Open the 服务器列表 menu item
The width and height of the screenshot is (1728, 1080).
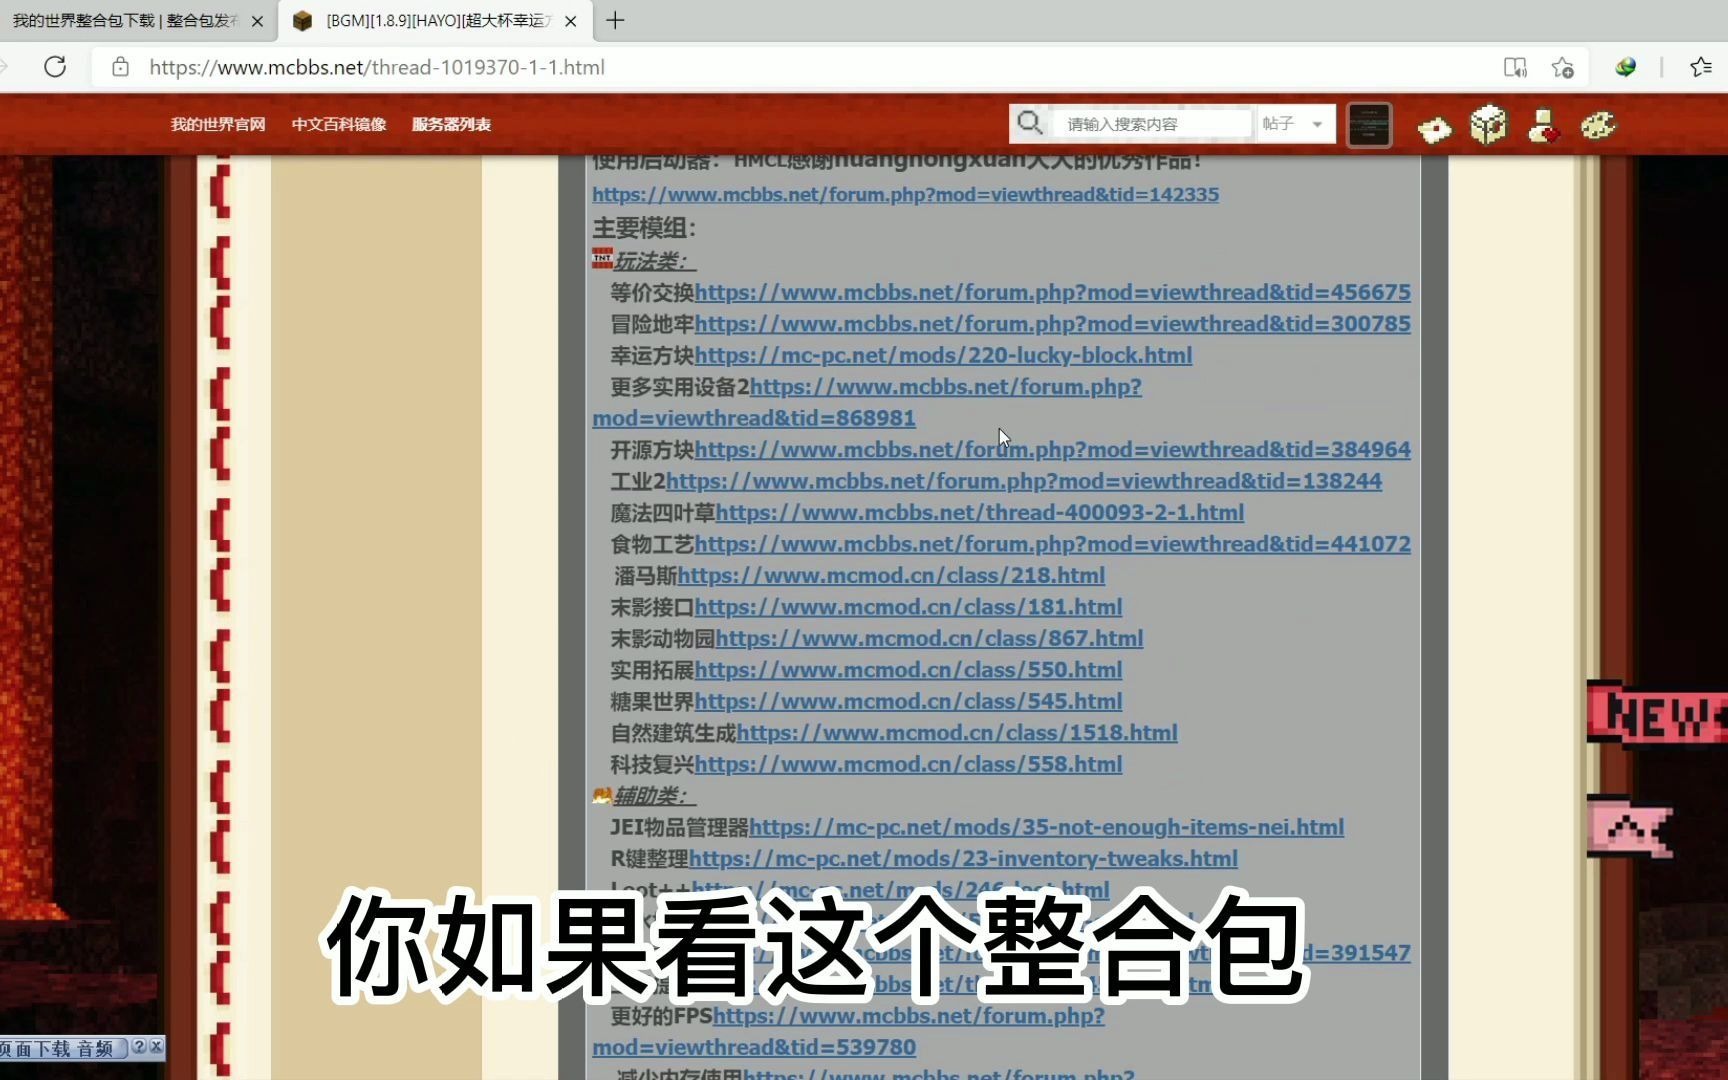(x=450, y=124)
